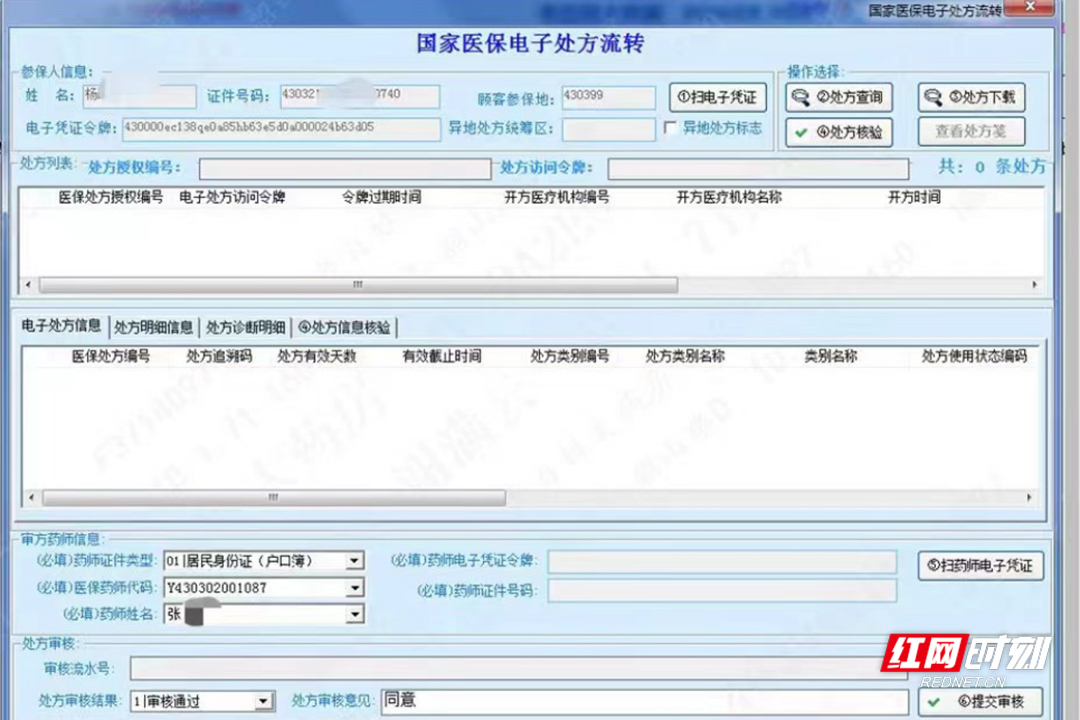Open the 药师证件类型 dropdown

click(355, 560)
